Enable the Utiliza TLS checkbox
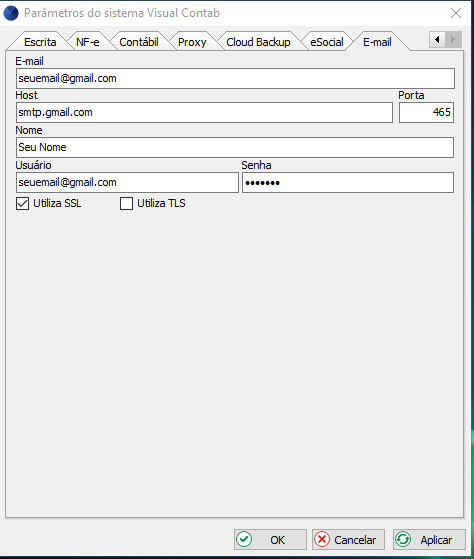The image size is (474, 559). 127,204
